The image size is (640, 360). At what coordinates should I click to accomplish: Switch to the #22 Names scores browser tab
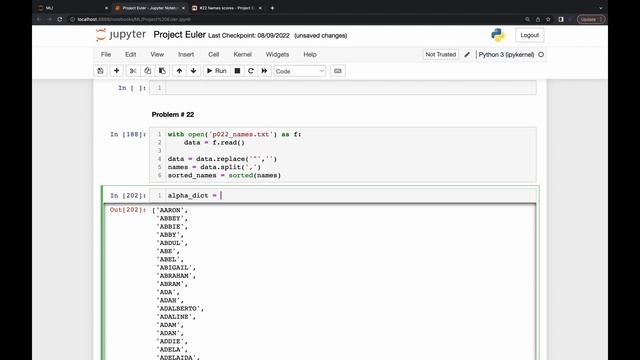pyautogui.click(x=227, y=8)
